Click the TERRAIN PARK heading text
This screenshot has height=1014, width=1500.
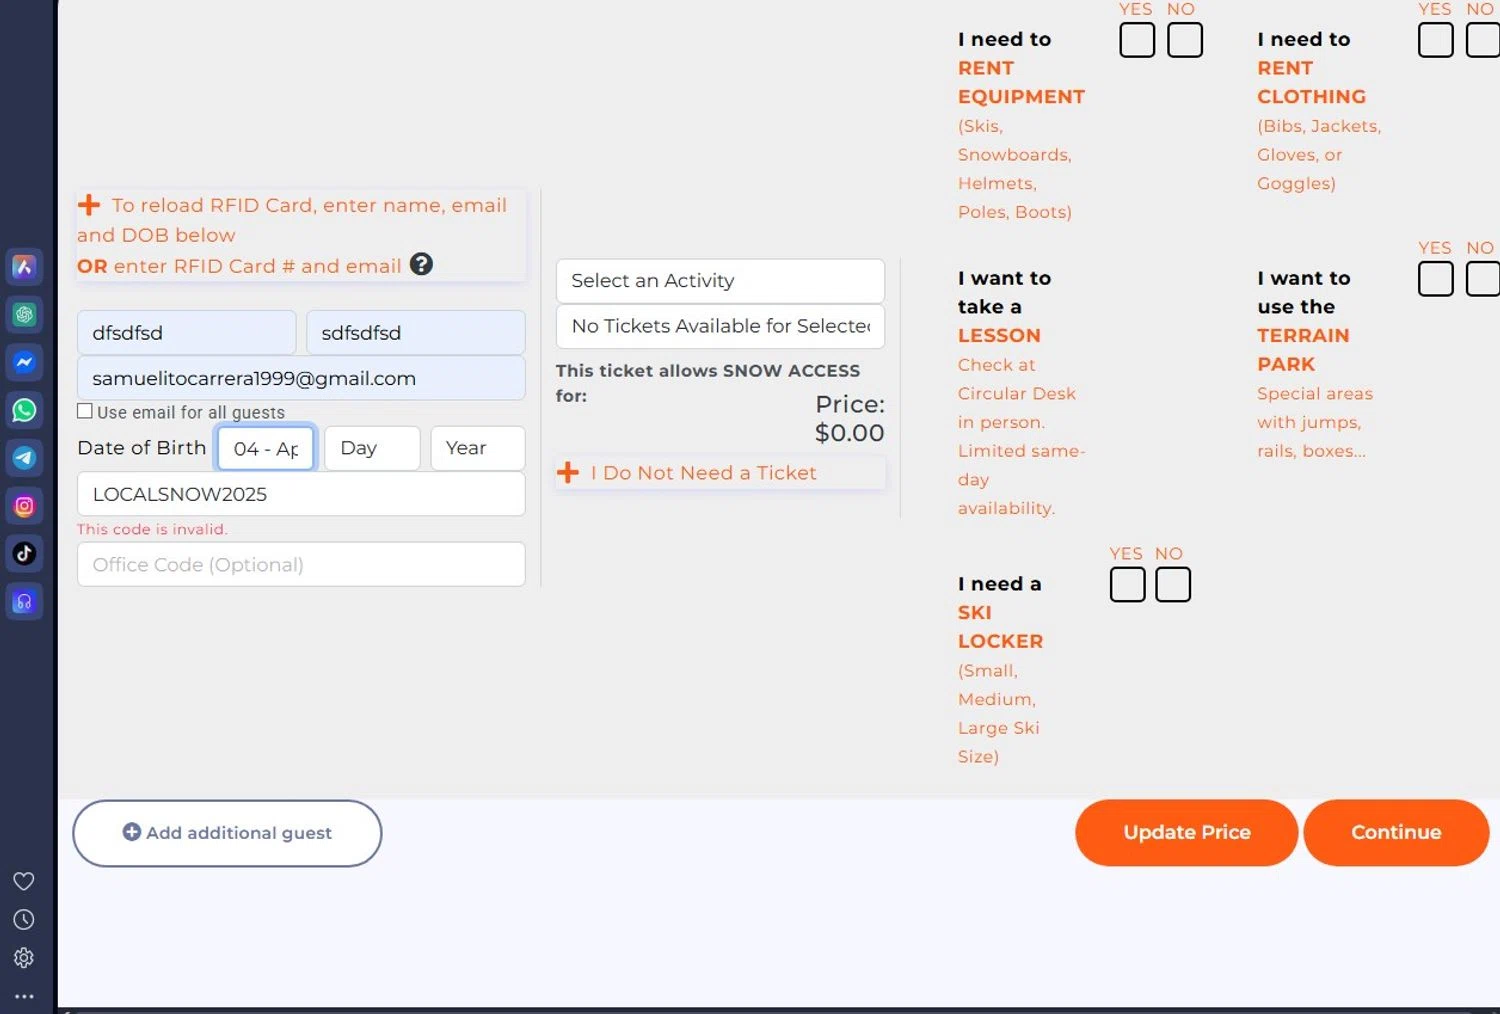pos(1303,350)
